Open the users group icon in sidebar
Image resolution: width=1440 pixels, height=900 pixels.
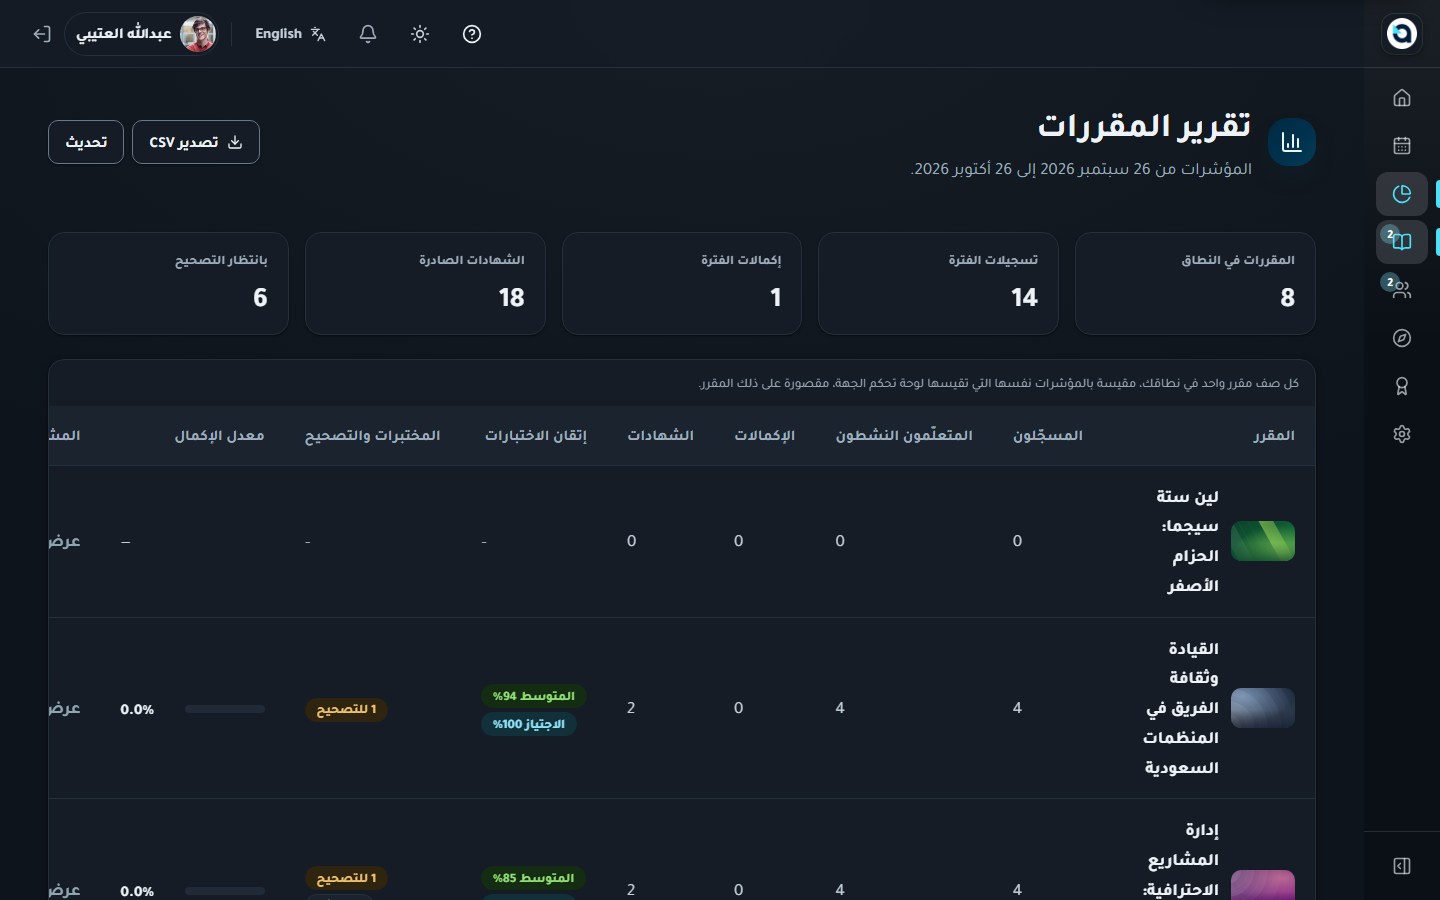pyautogui.click(x=1402, y=290)
